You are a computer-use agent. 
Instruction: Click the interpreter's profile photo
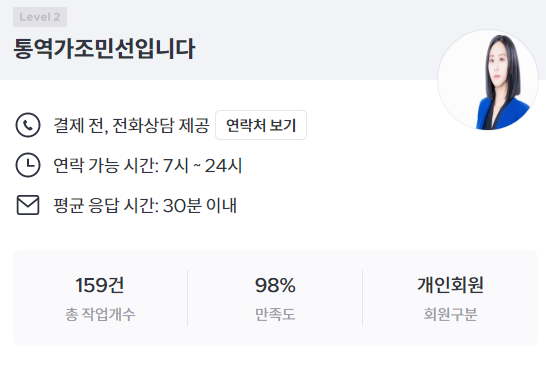[x=488, y=80]
